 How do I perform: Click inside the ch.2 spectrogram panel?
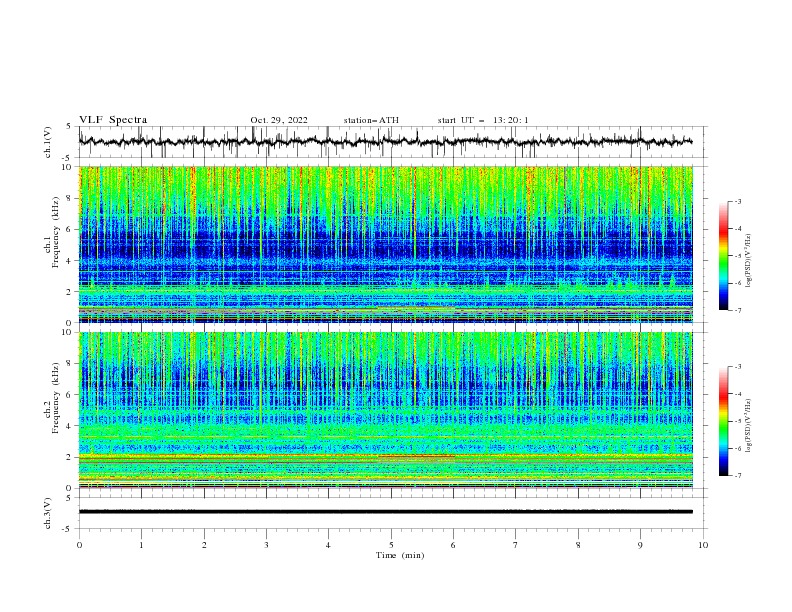[x=385, y=410]
